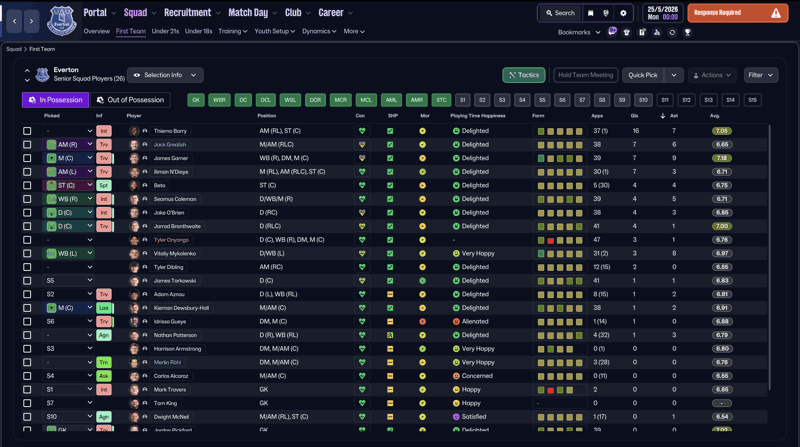Click Thierno Barry's Int info badge
Screen dimensions: 800x447
tap(104, 131)
